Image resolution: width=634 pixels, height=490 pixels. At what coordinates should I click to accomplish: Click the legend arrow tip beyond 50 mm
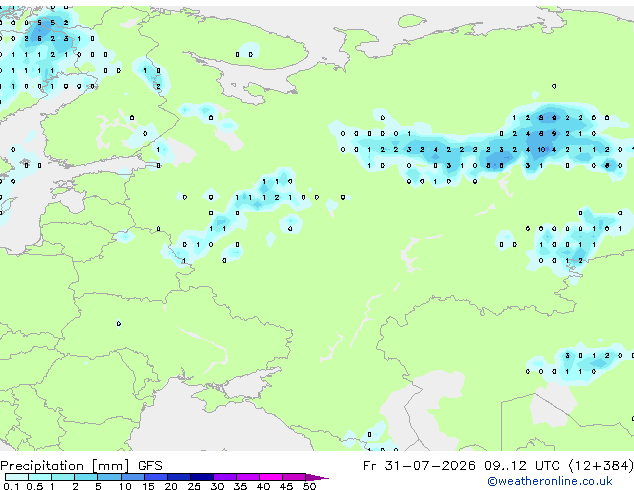tap(317, 478)
